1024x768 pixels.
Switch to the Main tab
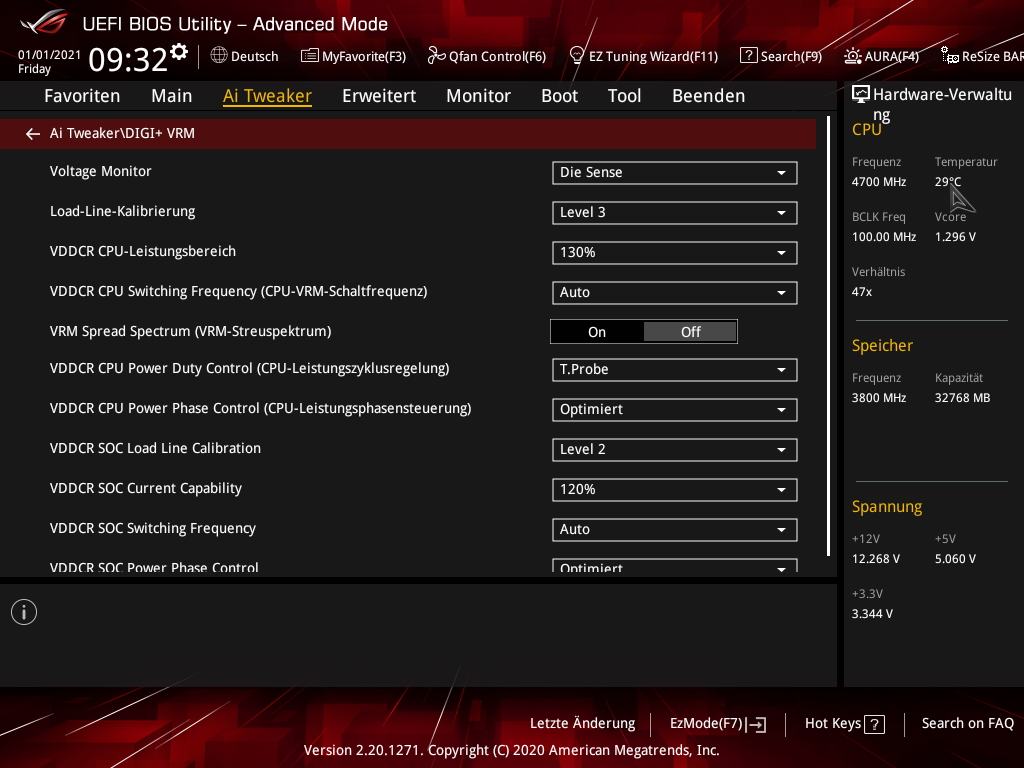(x=172, y=96)
